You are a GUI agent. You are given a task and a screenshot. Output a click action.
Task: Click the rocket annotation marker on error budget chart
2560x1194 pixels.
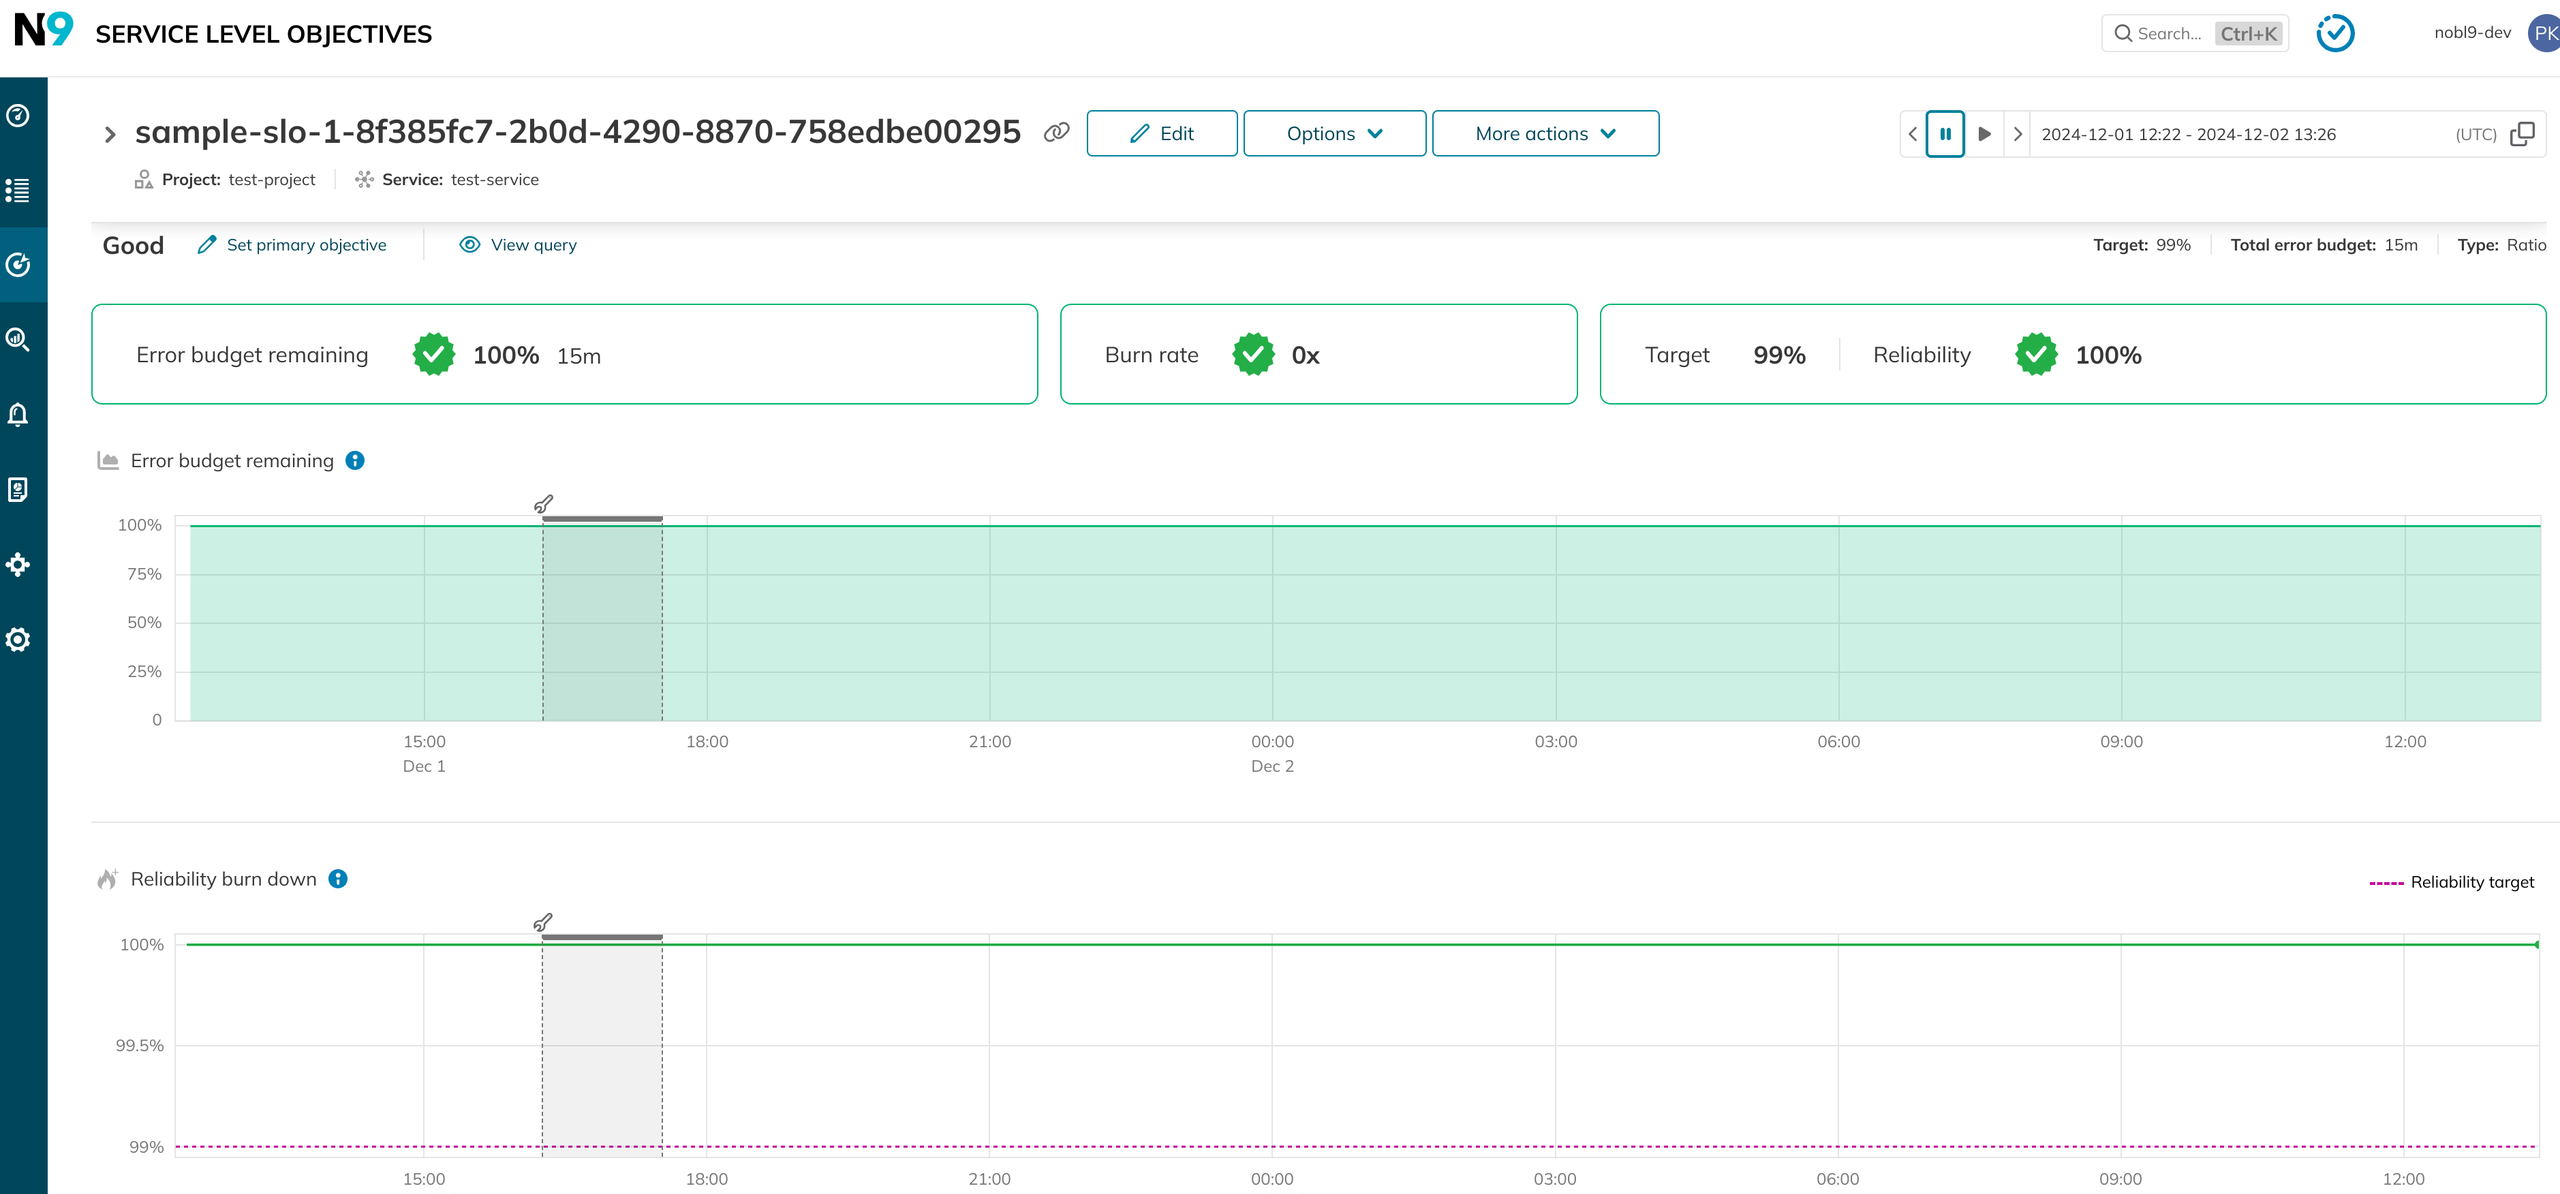point(543,504)
